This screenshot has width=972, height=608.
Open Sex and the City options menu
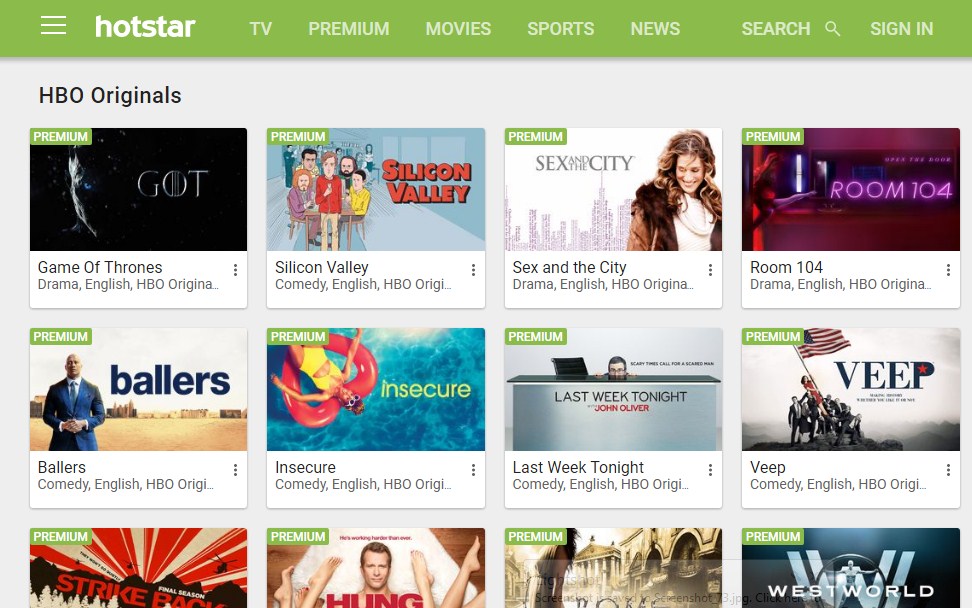coord(710,270)
